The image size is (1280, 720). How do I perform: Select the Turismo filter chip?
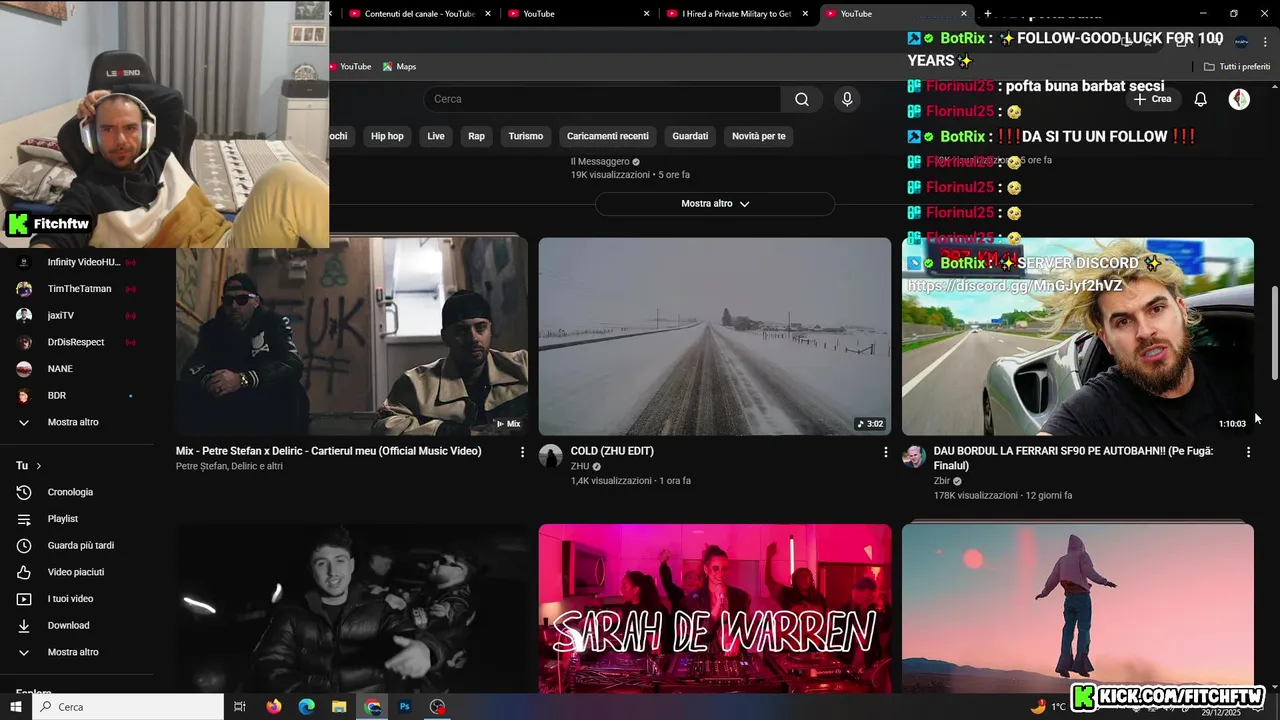[x=525, y=136]
